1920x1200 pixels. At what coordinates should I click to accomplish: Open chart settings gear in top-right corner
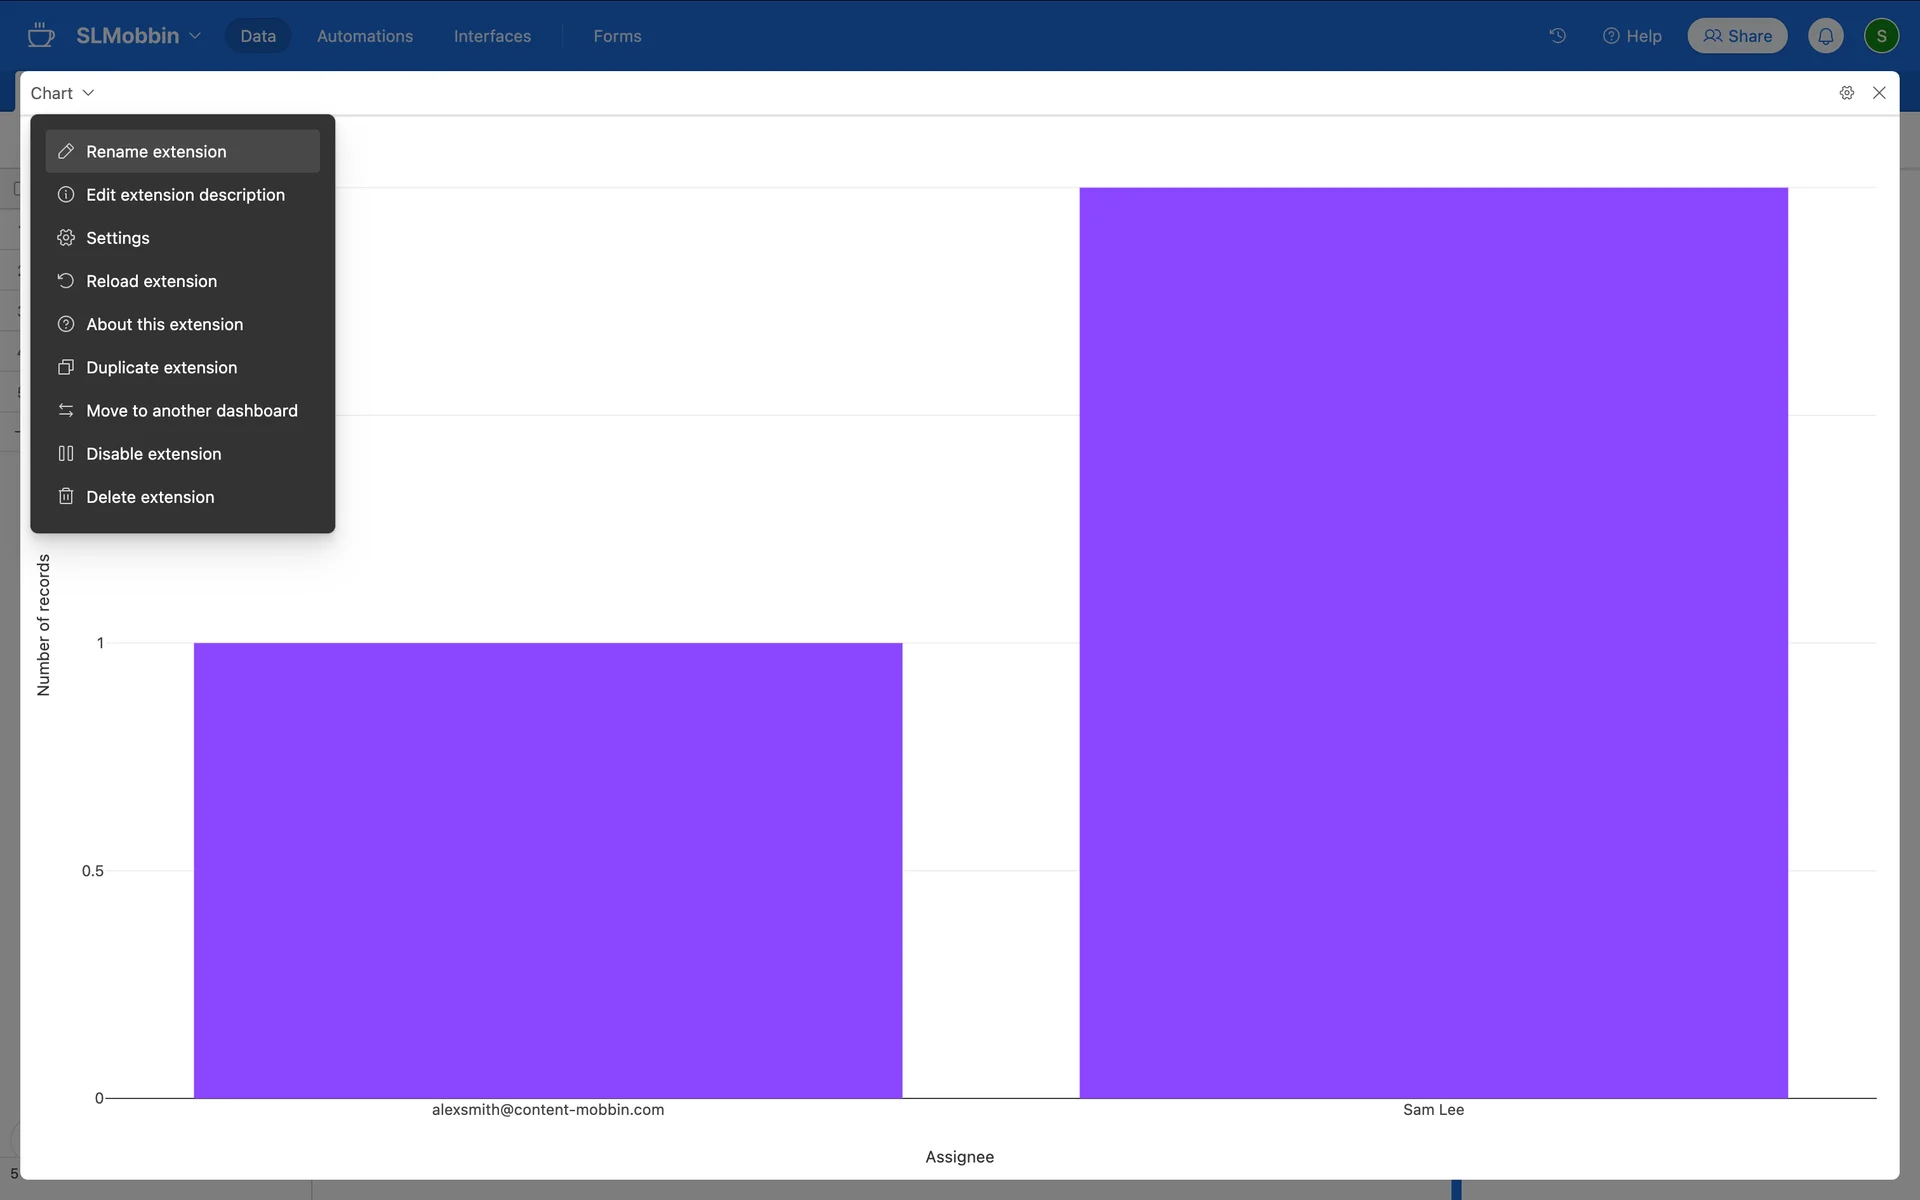[x=1846, y=93]
